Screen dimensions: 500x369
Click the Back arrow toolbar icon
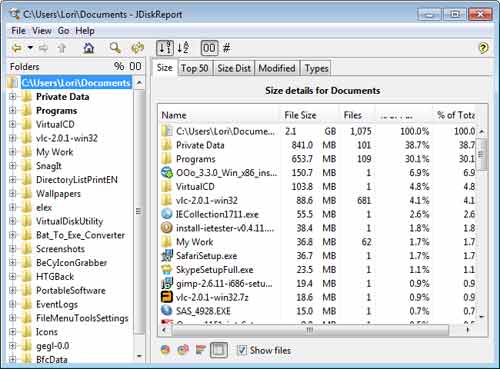tap(16, 48)
